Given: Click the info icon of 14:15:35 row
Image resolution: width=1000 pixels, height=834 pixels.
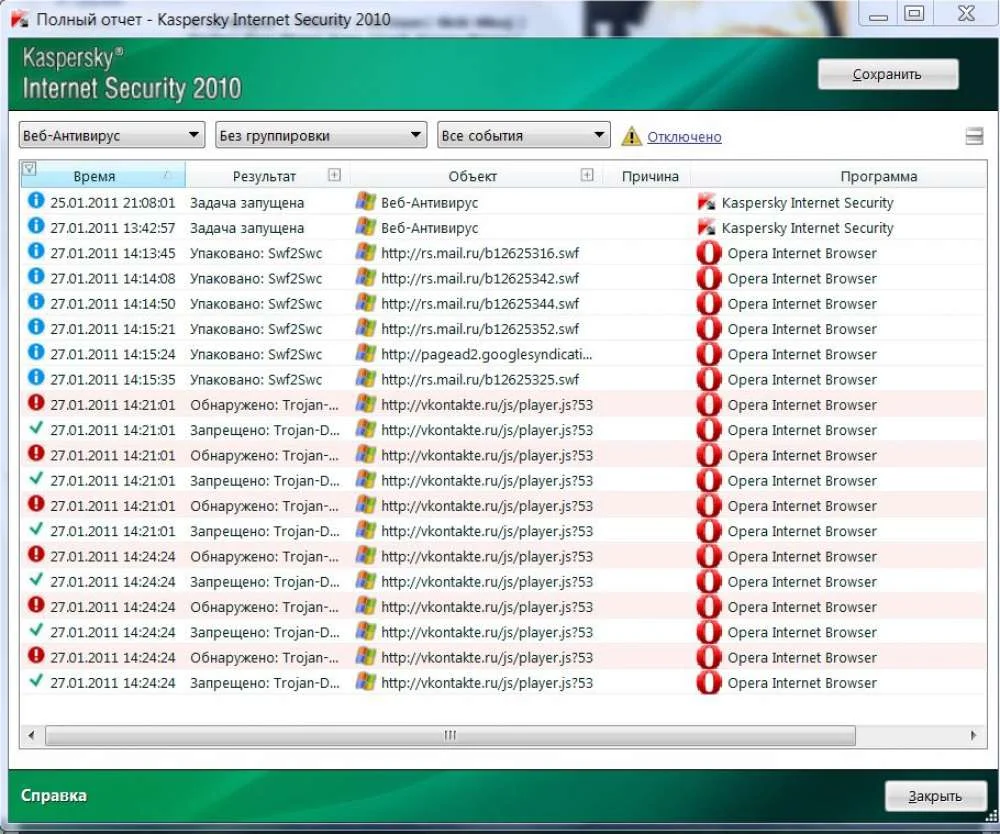Looking at the screenshot, I should [x=36, y=377].
